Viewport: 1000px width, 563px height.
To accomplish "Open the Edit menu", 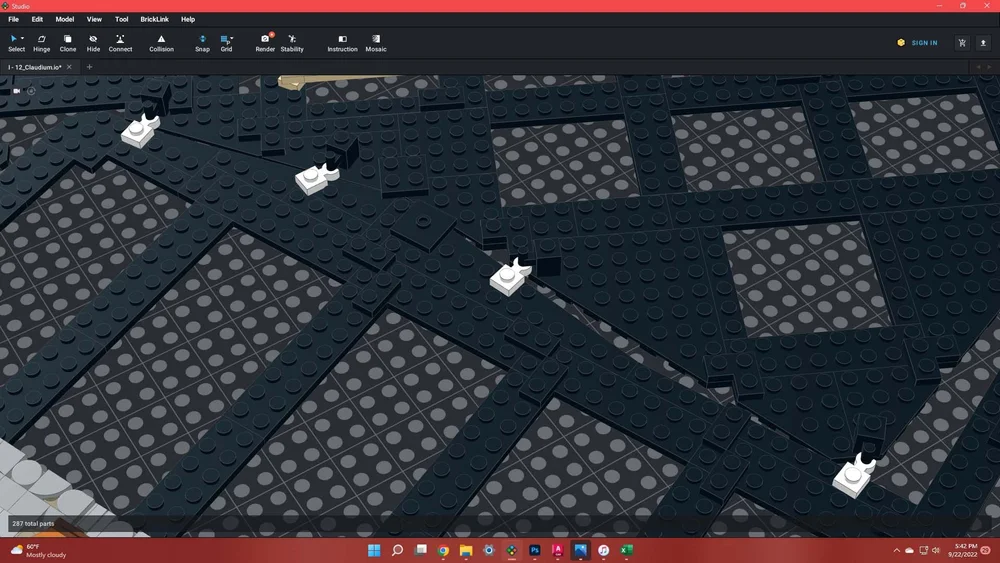I will coord(37,19).
